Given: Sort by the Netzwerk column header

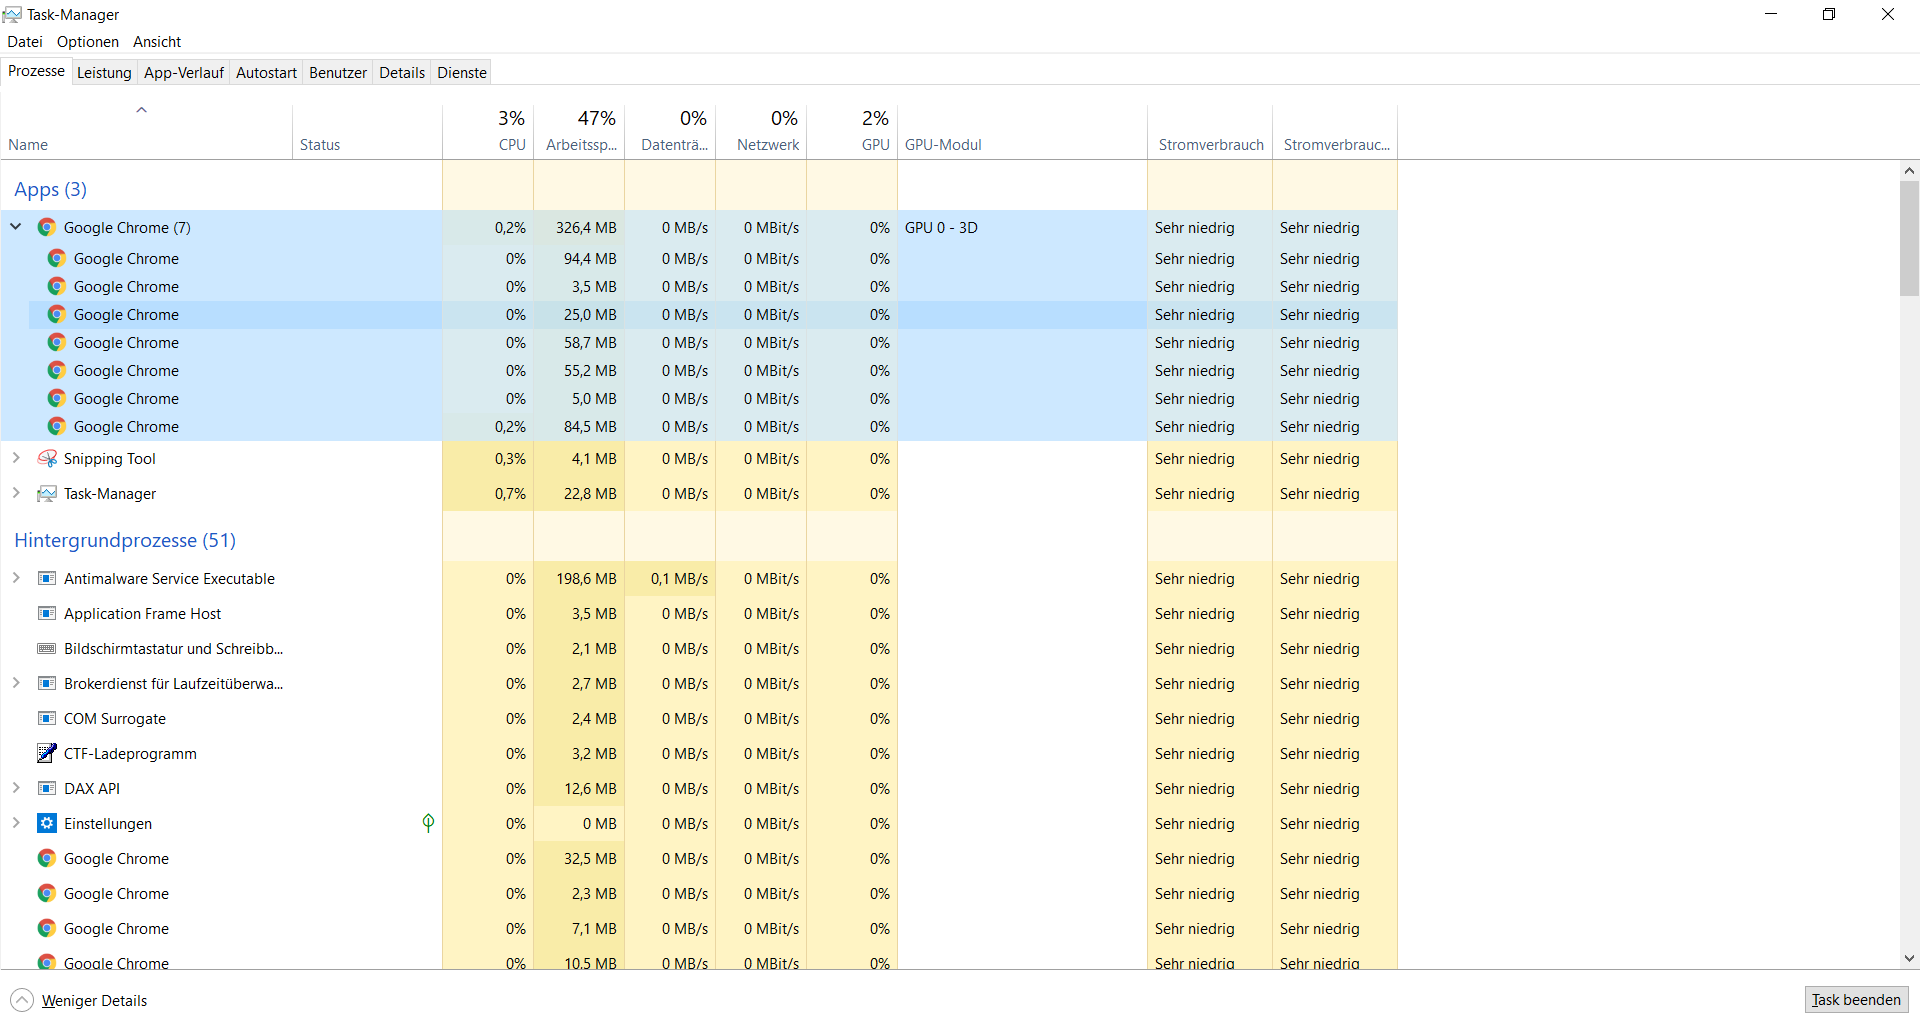Looking at the screenshot, I should (761, 131).
